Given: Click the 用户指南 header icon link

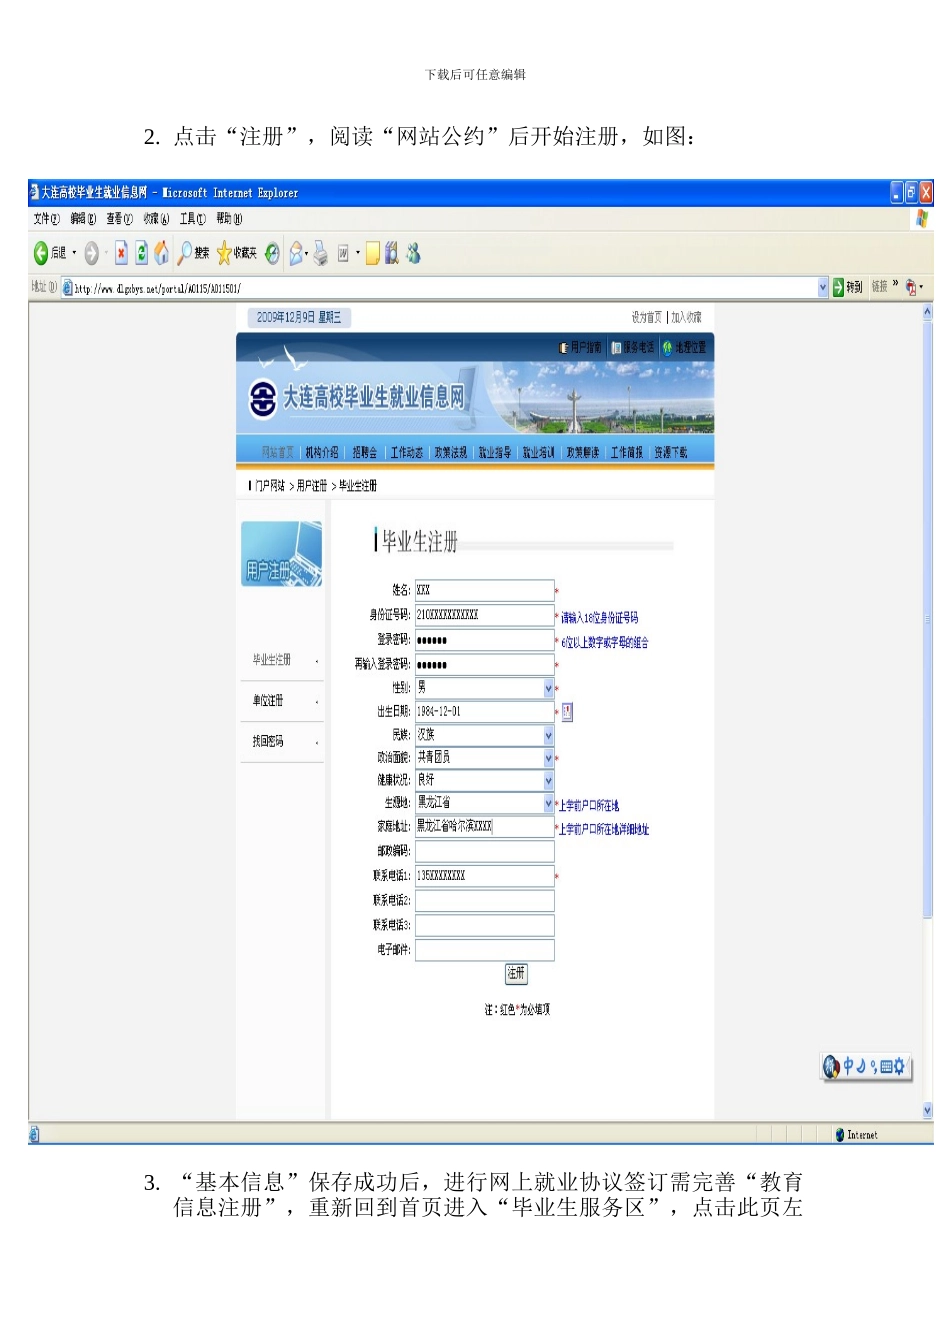Looking at the screenshot, I should point(580,347).
